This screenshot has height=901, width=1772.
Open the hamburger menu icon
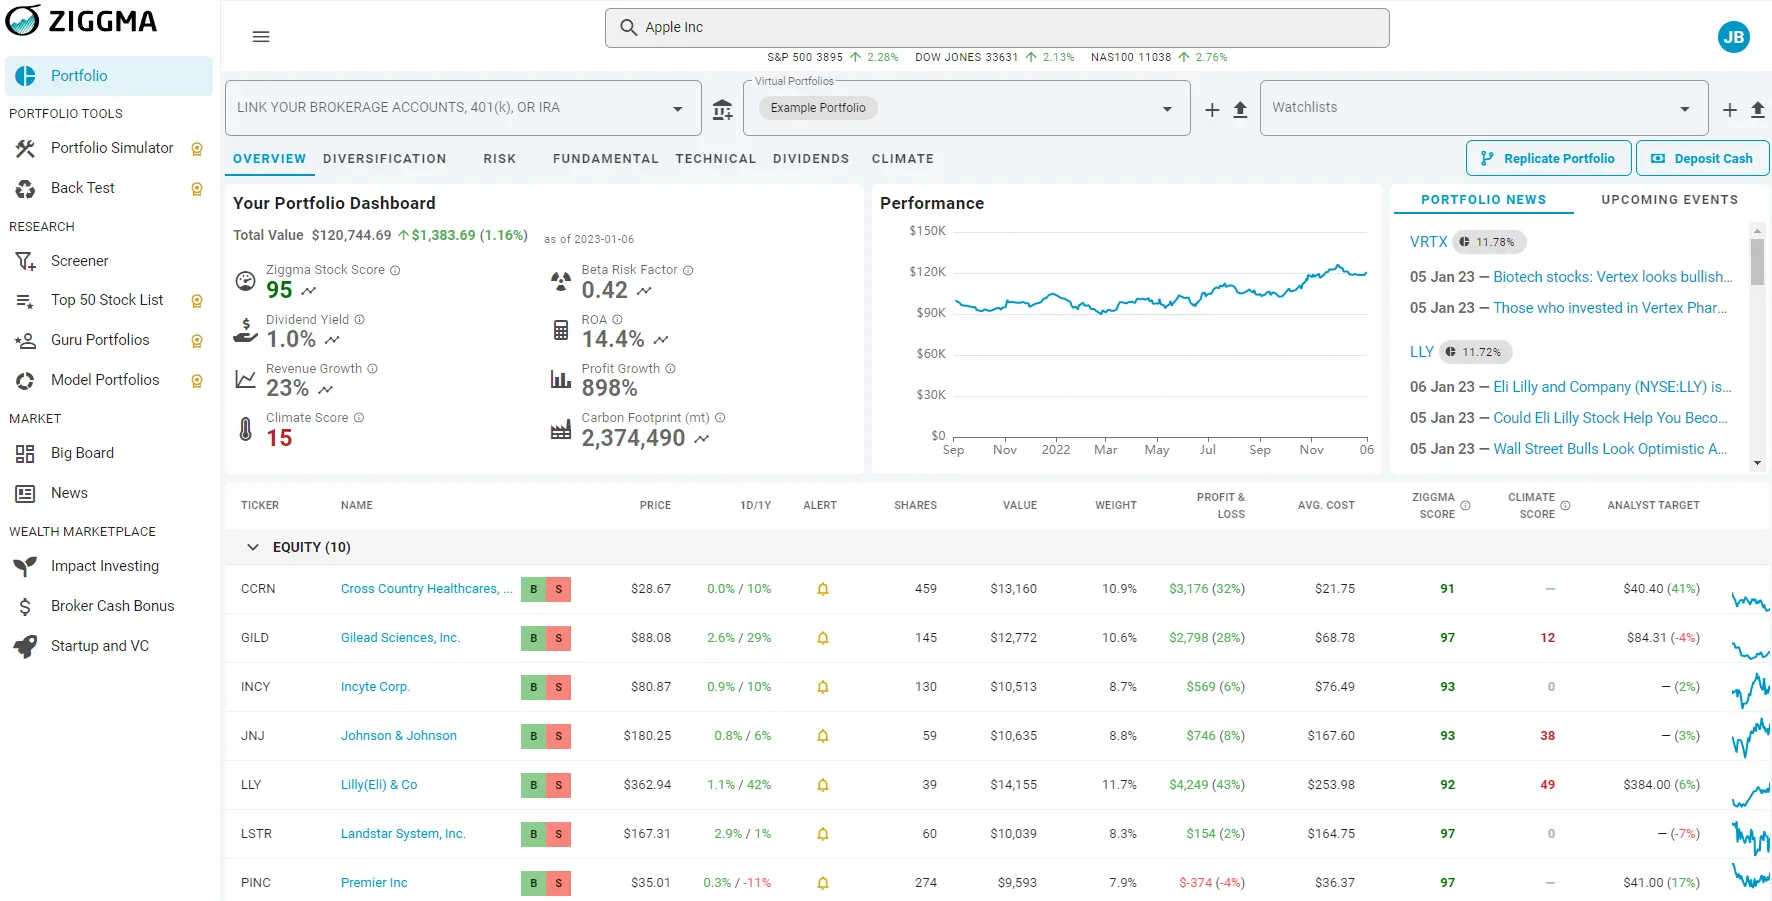pyautogui.click(x=261, y=37)
